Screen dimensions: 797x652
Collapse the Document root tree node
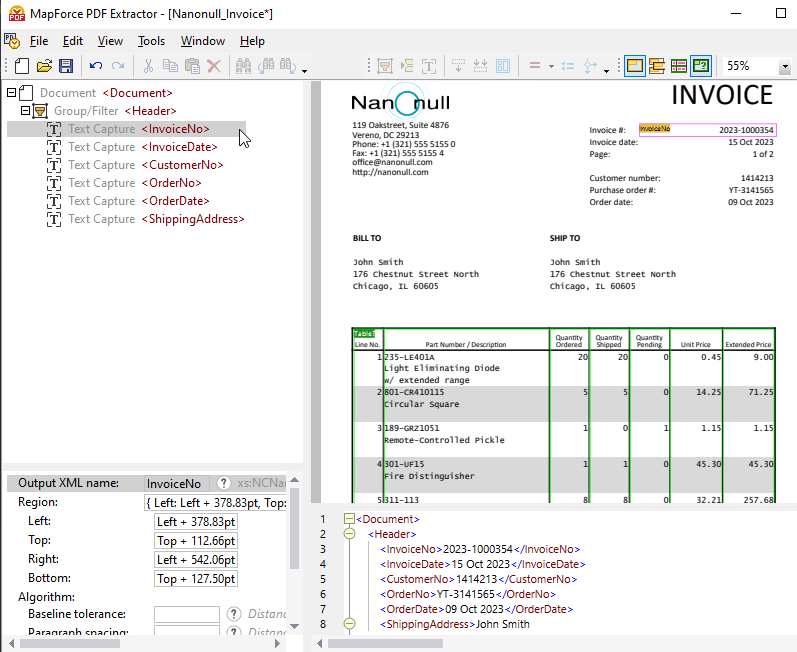point(12,93)
